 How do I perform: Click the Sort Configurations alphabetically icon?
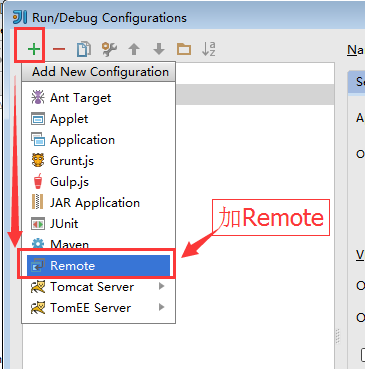tap(209, 49)
